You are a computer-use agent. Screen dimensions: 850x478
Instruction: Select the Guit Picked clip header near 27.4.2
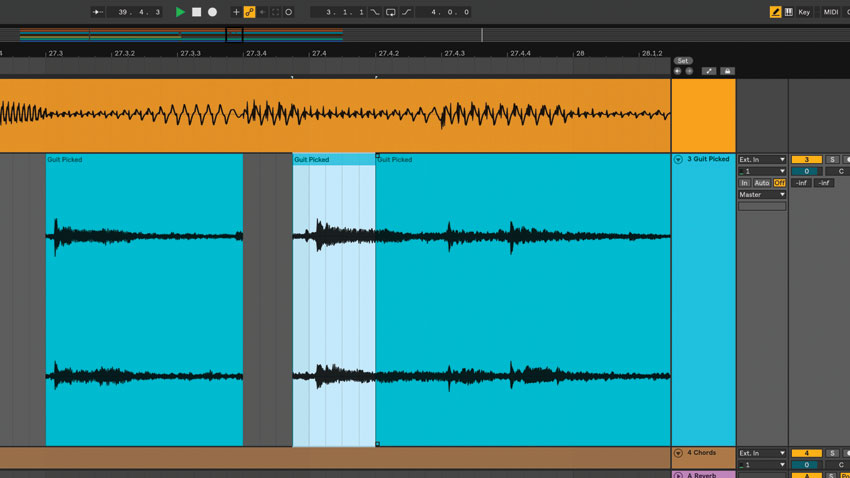pyautogui.click(x=523, y=159)
